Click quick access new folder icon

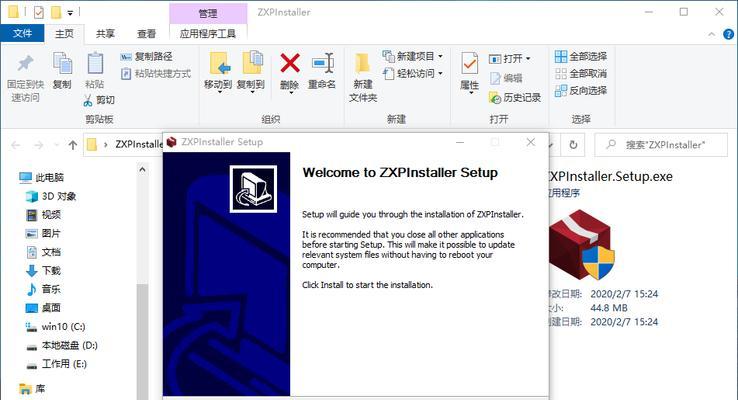[x=56, y=12]
